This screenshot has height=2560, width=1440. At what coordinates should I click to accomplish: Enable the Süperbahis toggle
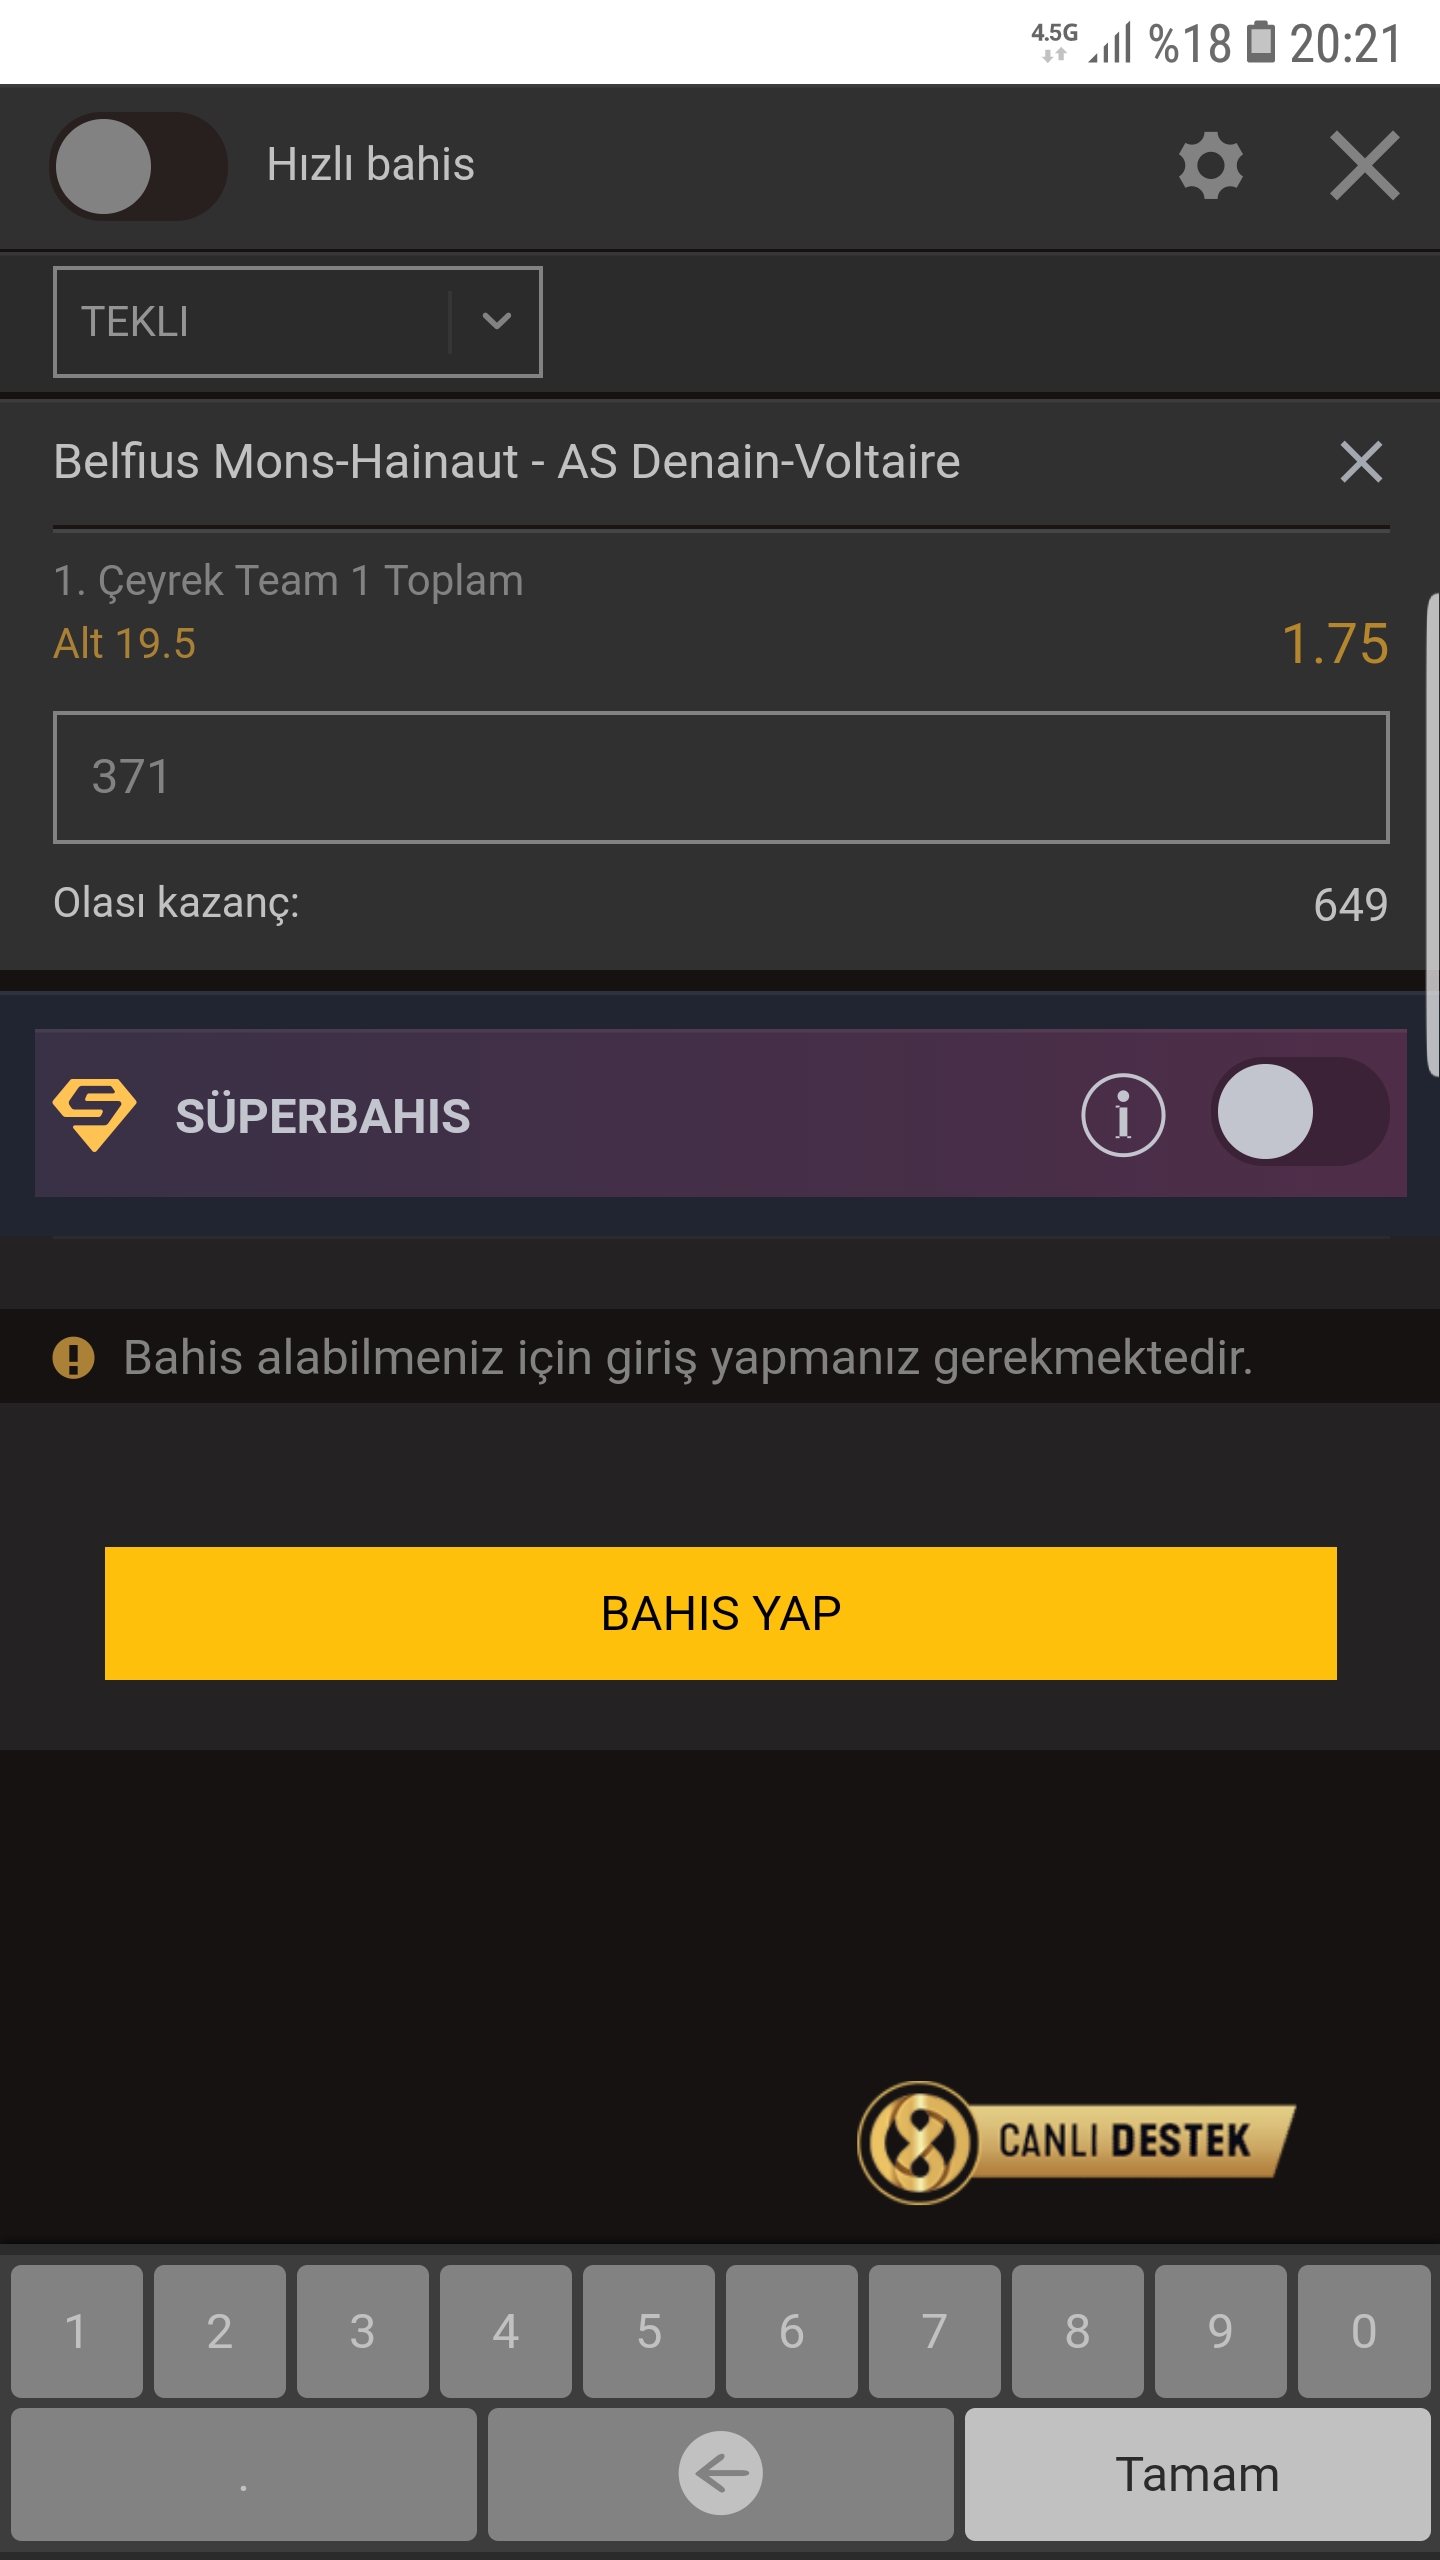(1299, 1112)
